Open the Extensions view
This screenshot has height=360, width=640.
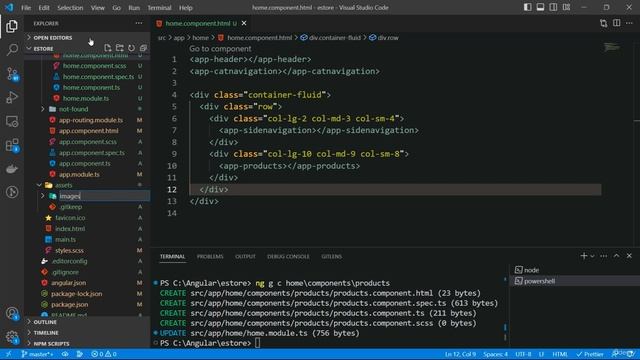pos(12,145)
